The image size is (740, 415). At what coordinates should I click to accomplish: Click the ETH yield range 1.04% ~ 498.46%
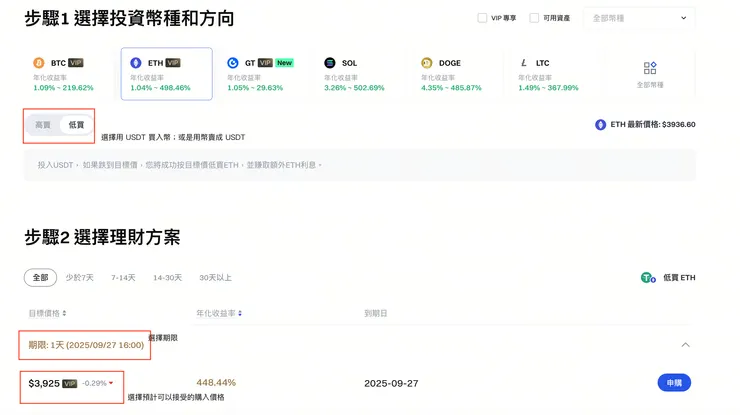click(160, 88)
